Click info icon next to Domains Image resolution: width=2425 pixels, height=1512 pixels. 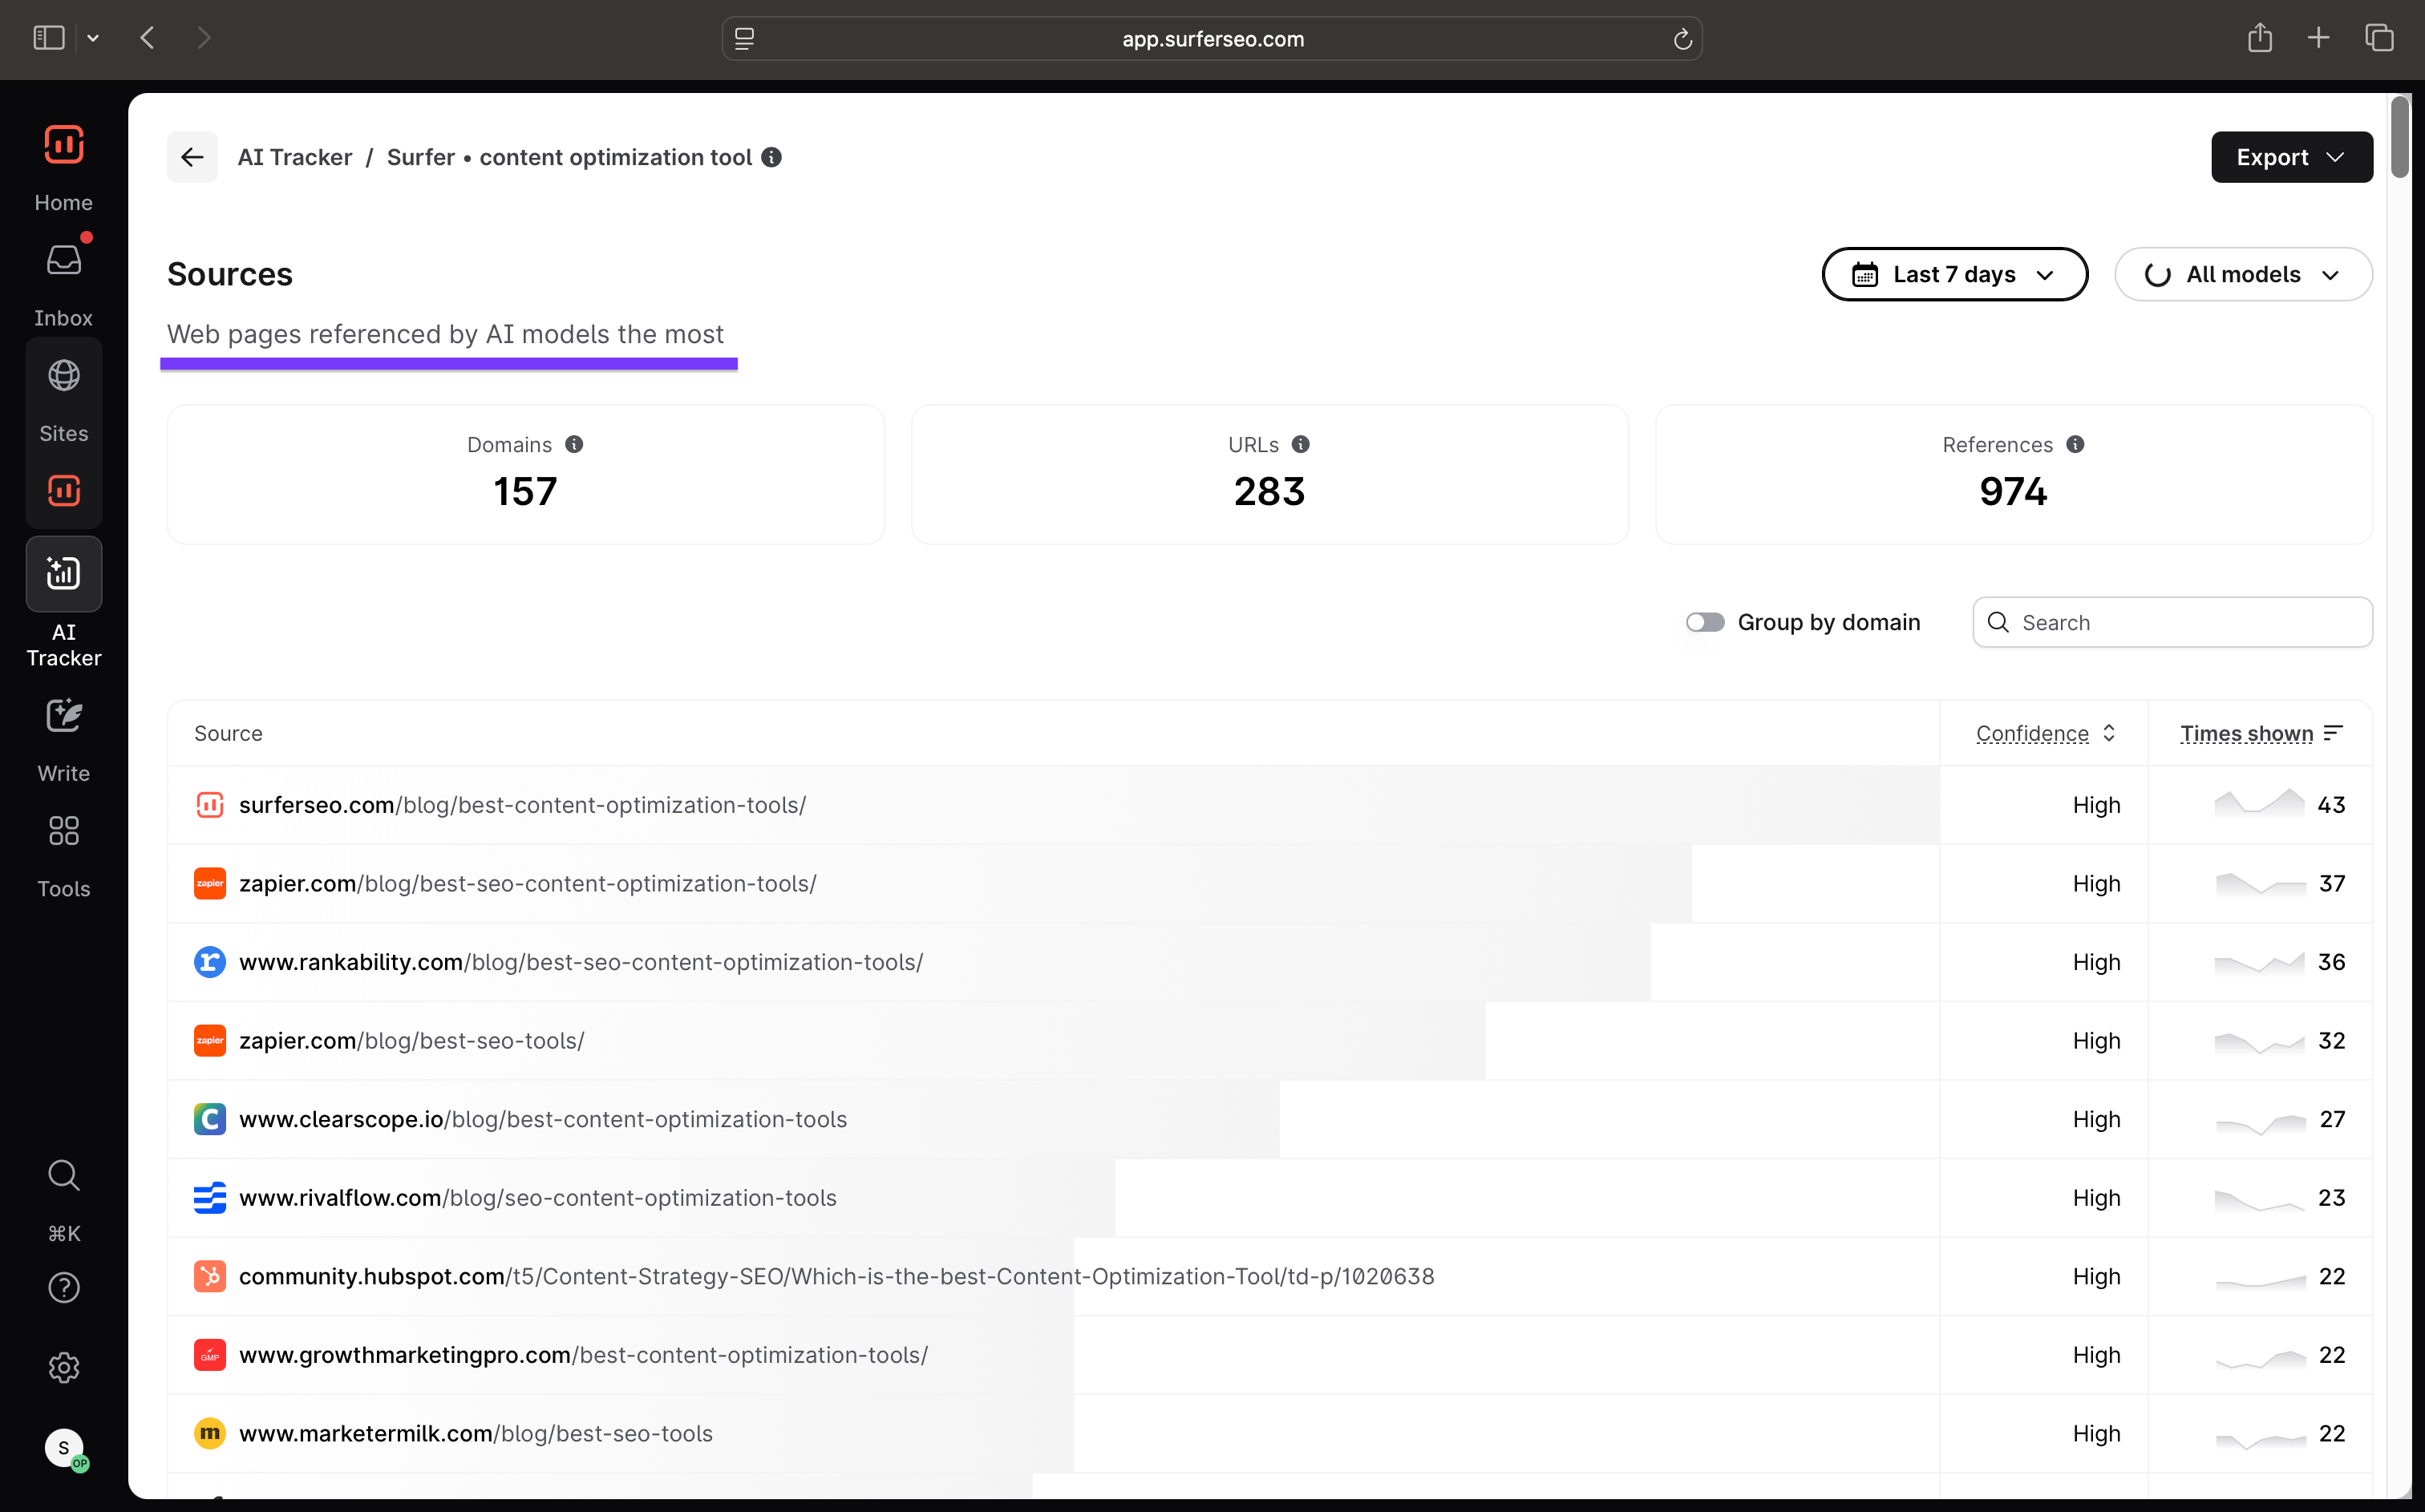[574, 444]
